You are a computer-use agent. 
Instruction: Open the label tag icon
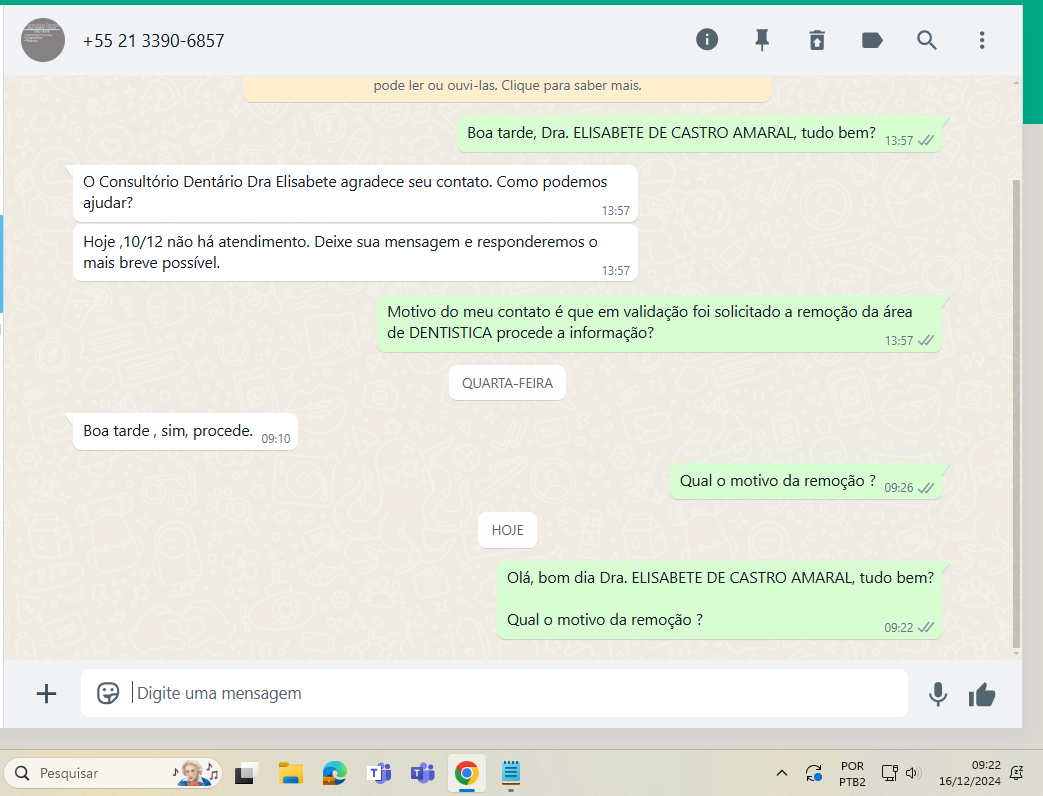(872, 40)
